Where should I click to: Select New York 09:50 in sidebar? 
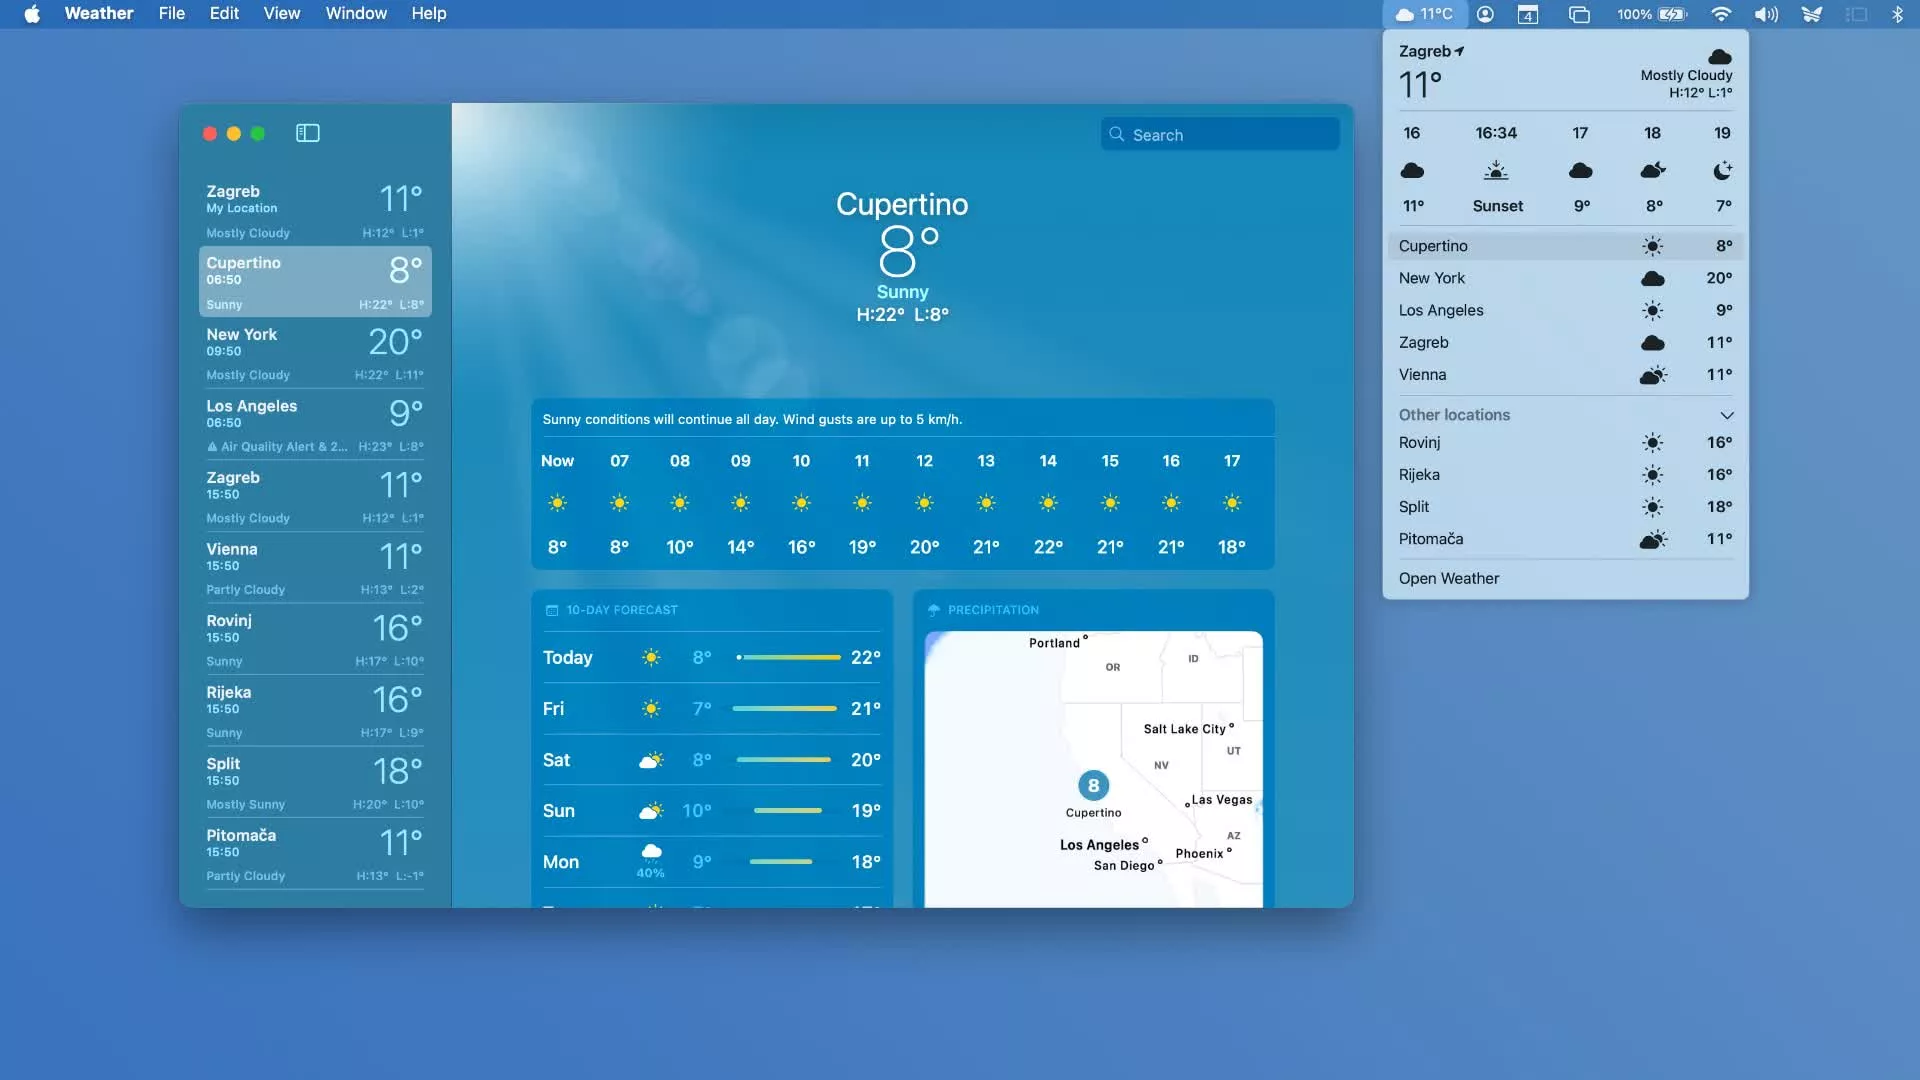[315, 353]
